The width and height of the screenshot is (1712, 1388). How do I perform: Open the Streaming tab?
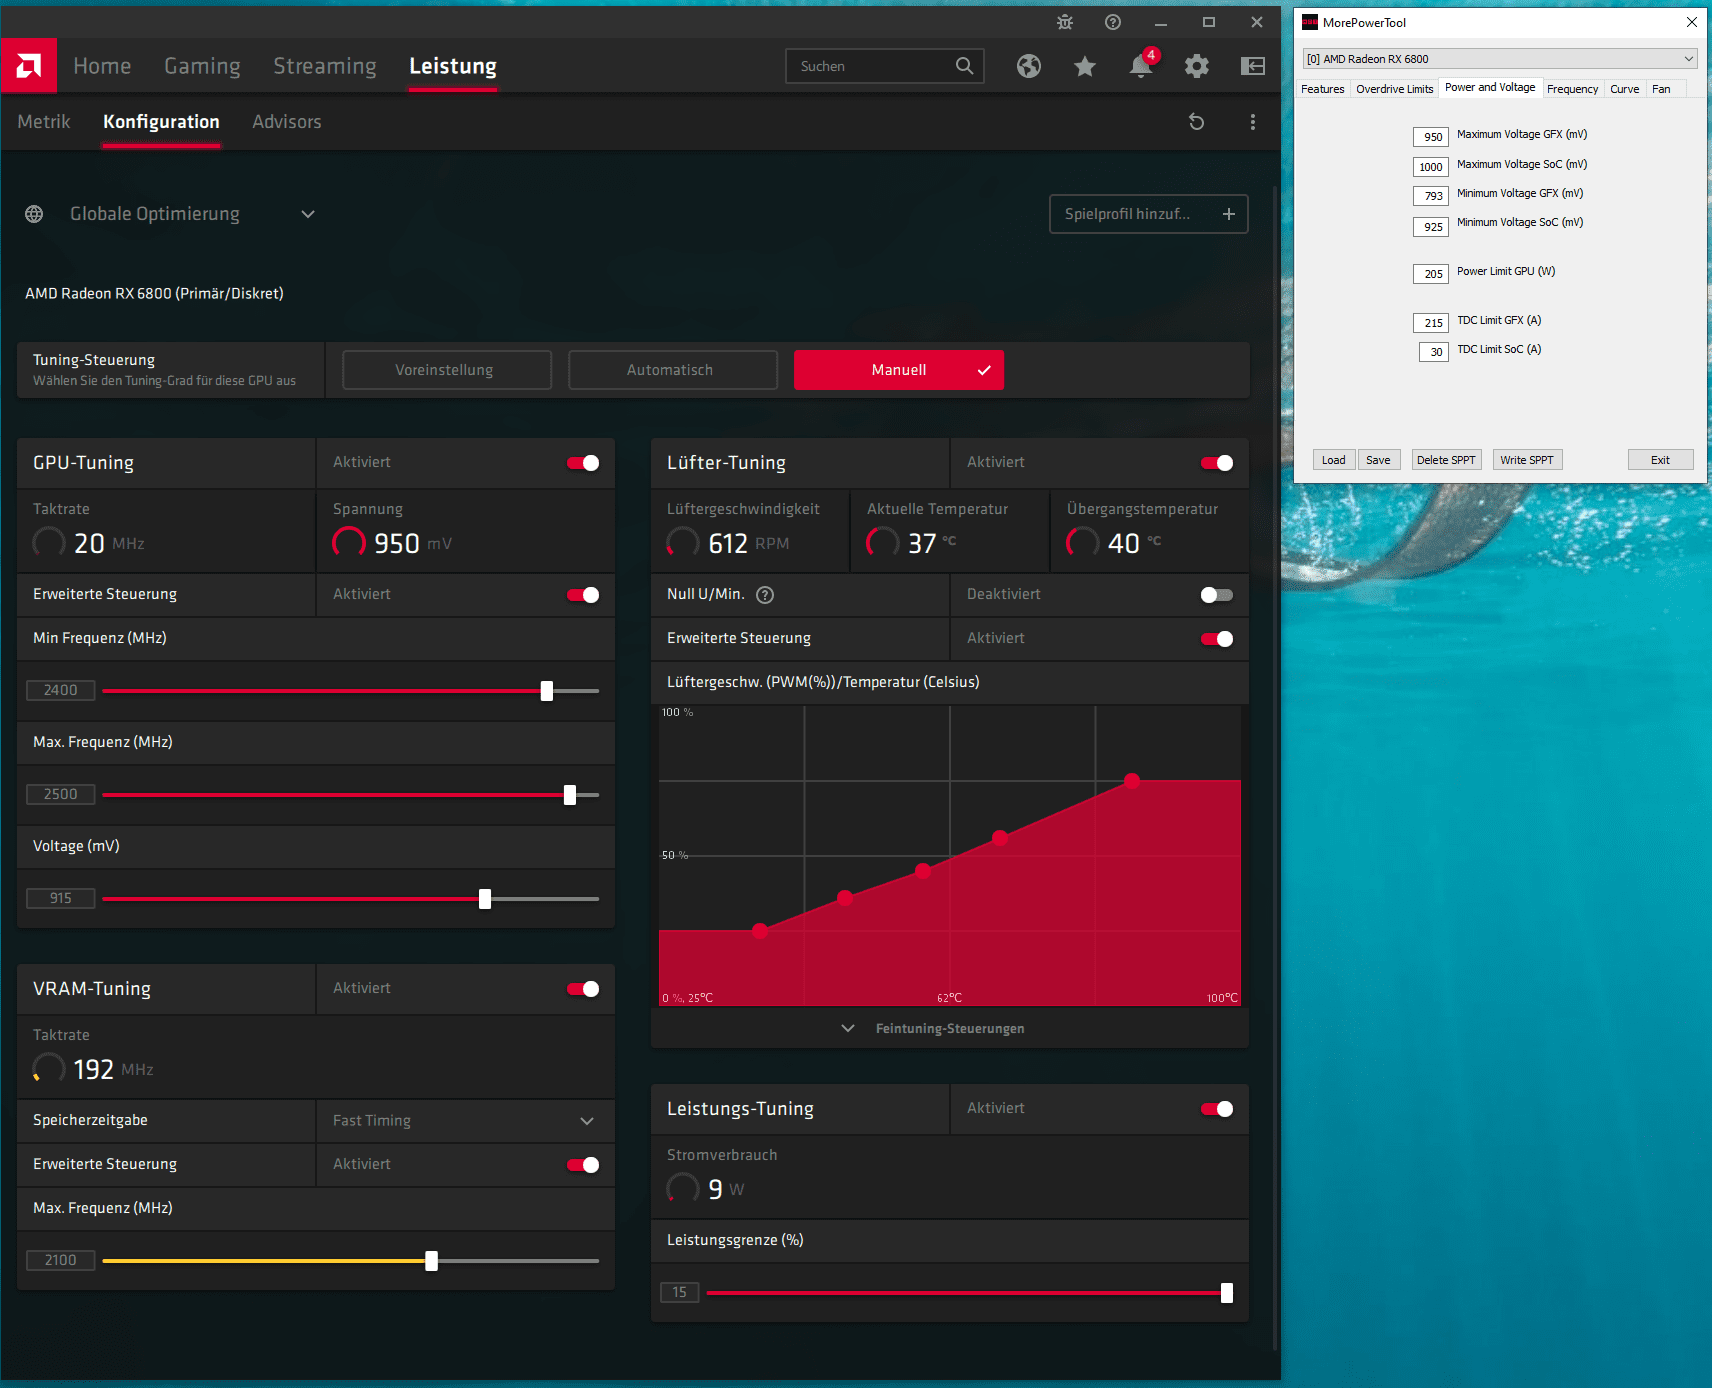point(325,66)
